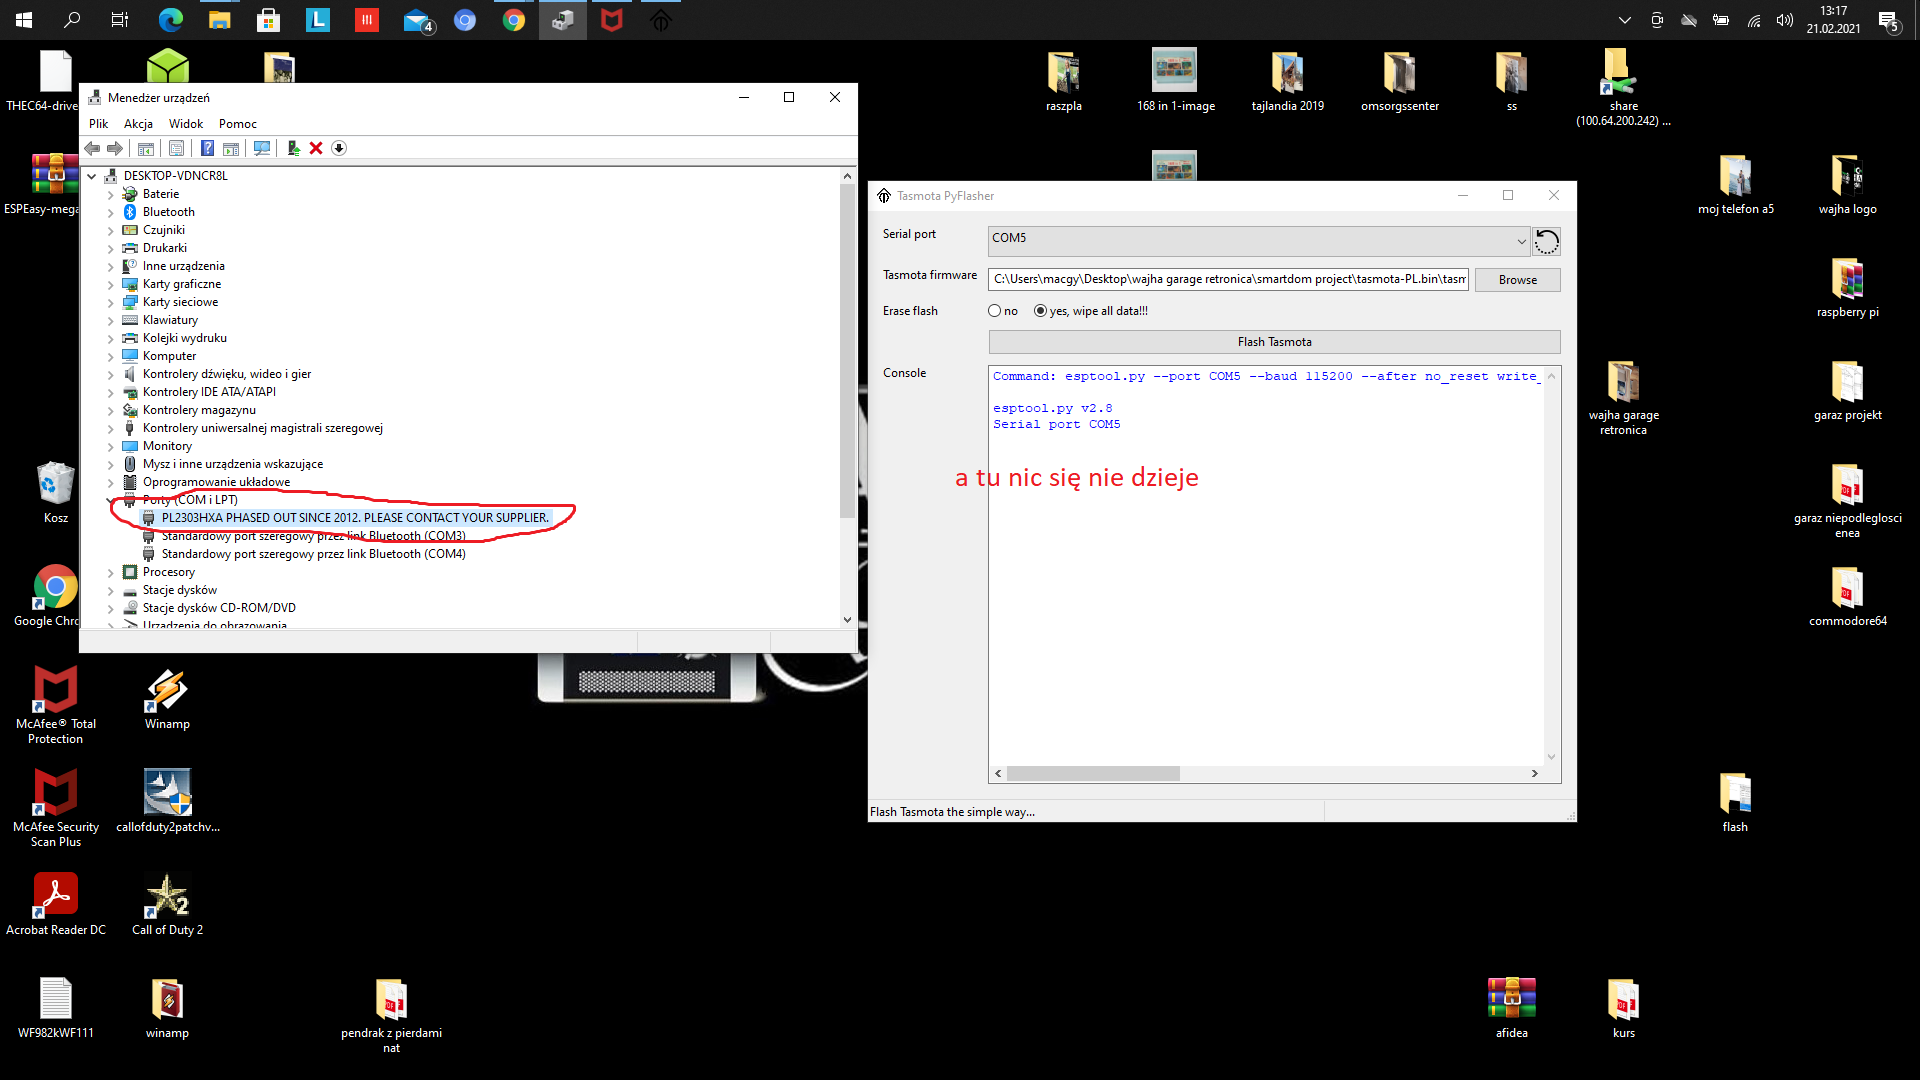Image resolution: width=1920 pixels, height=1080 pixels.
Task: Expand the Karty sieciowe category
Action: 111,302
